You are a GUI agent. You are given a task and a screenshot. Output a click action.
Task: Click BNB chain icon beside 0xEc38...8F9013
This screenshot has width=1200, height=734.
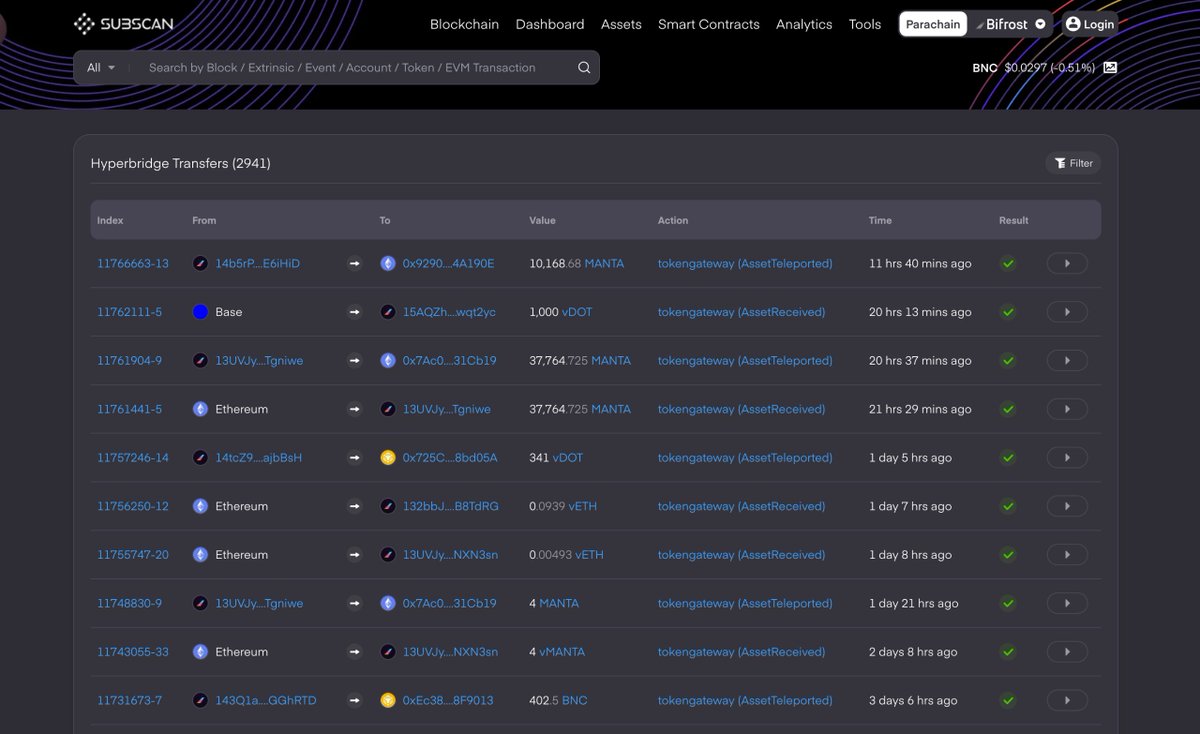pos(388,701)
